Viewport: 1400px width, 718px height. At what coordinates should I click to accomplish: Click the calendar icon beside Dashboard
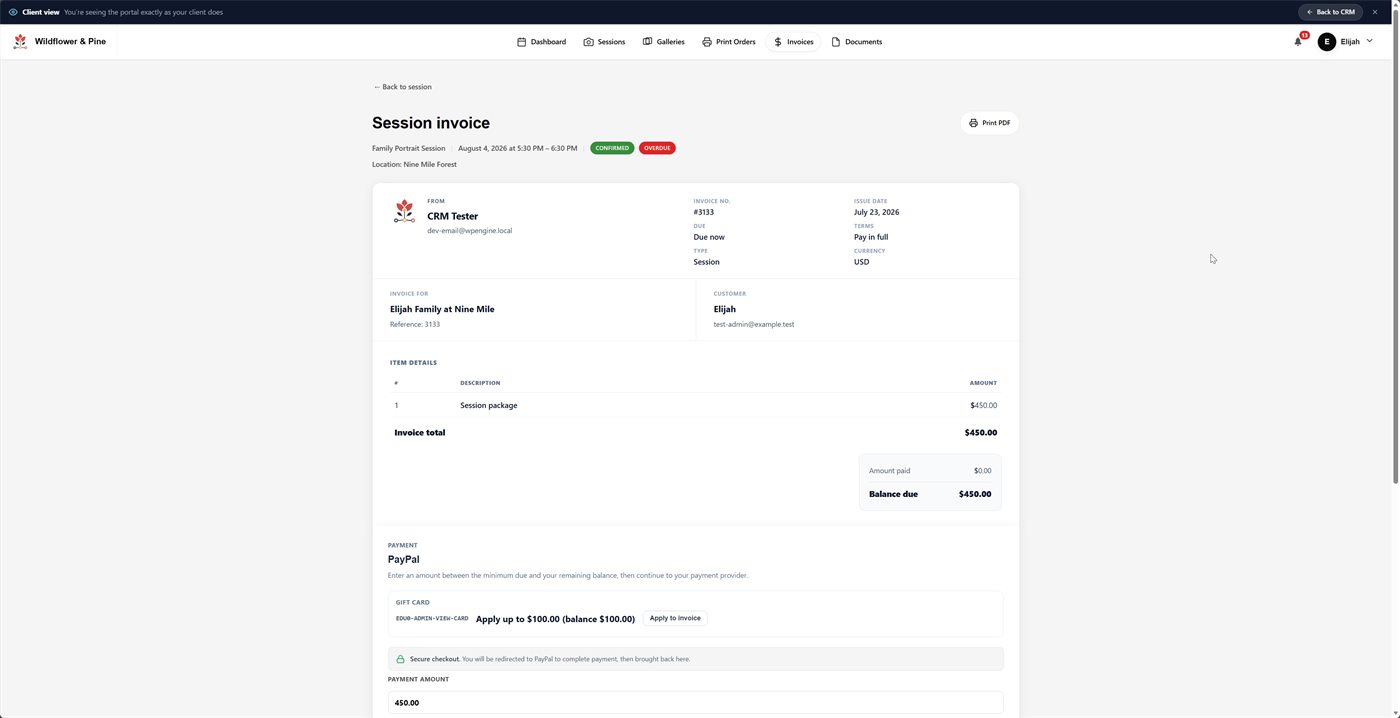coord(521,42)
